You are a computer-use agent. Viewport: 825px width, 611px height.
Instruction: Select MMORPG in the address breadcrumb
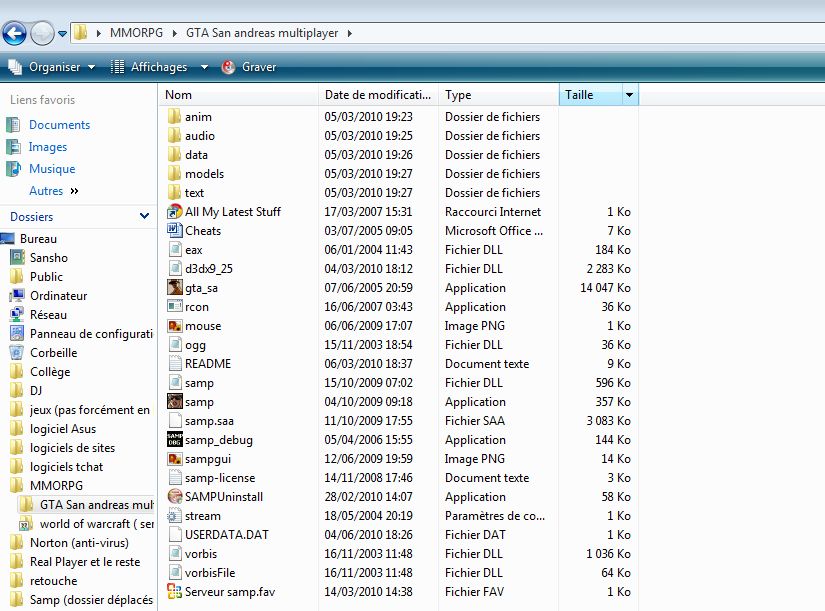pos(136,33)
